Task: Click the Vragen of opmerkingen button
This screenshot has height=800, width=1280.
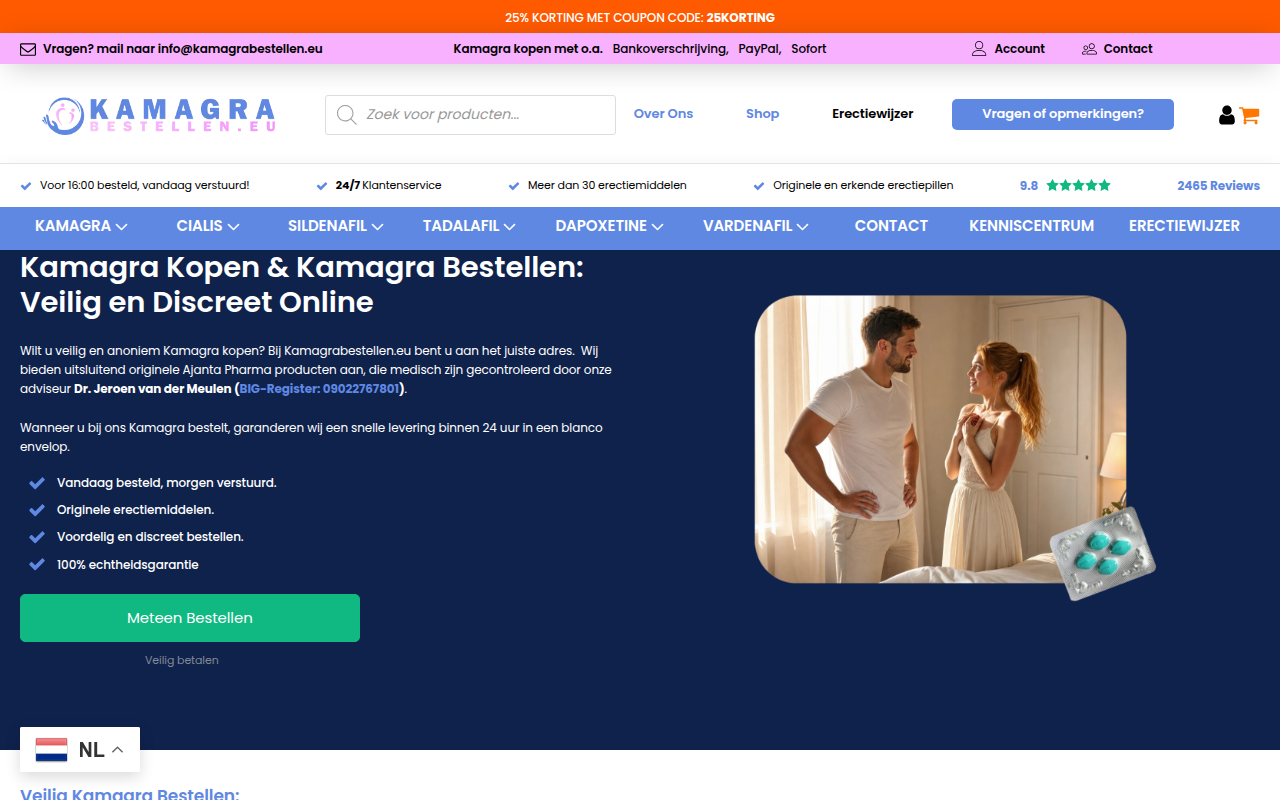Action: (x=1063, y=114)
